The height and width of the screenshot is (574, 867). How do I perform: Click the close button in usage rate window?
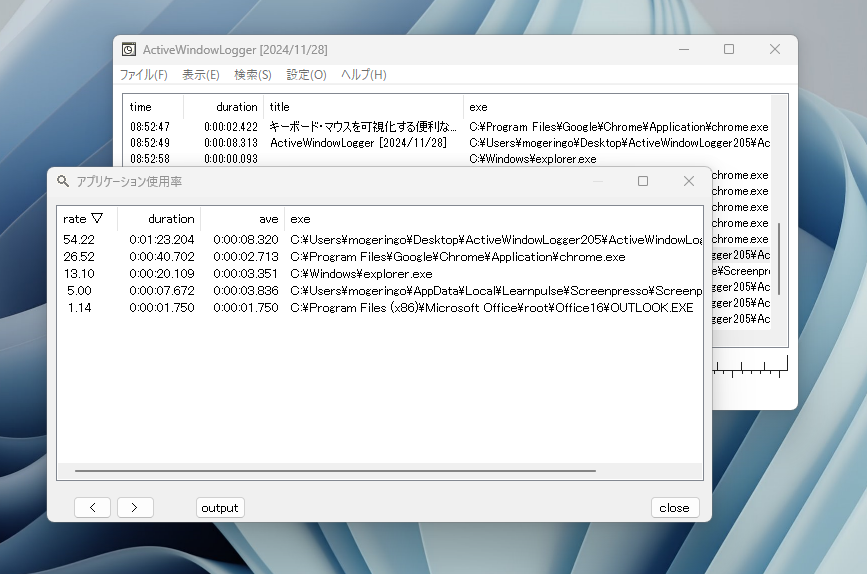(x=675, y=508)
